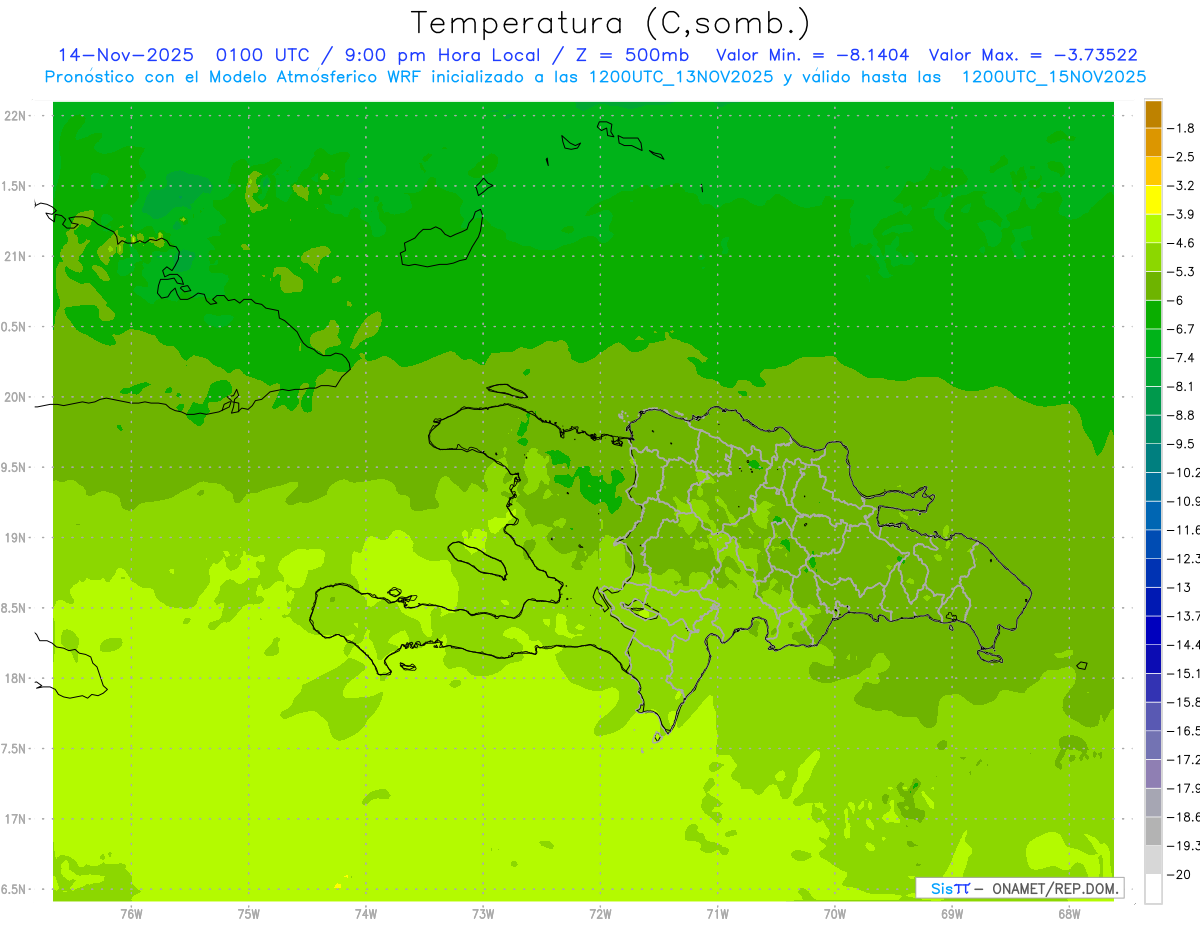
Task: Click the '70W' longitude label
Action: [x=834, y=914]
